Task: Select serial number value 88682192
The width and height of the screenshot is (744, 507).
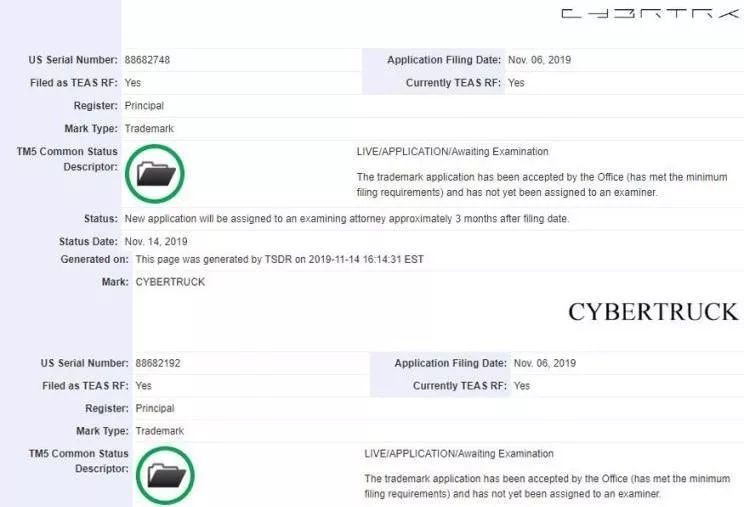Action: (158, 363)
